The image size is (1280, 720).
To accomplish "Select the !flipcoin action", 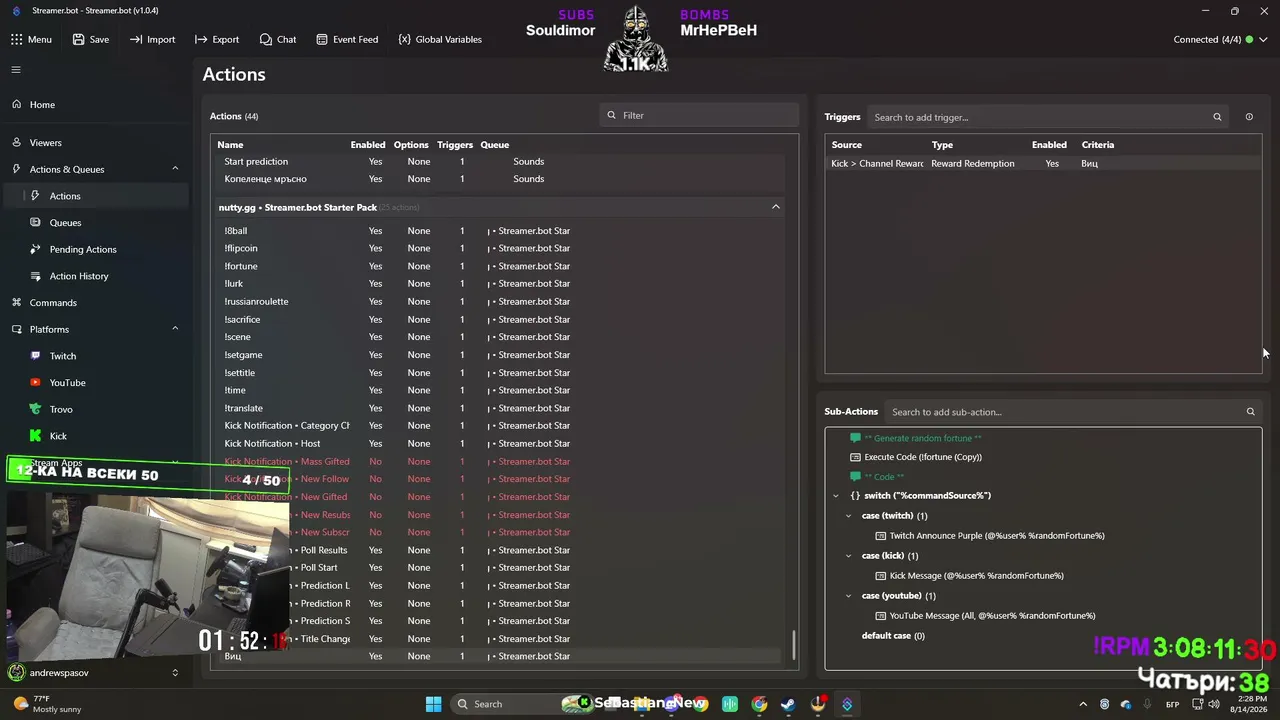I will [501, 248].
